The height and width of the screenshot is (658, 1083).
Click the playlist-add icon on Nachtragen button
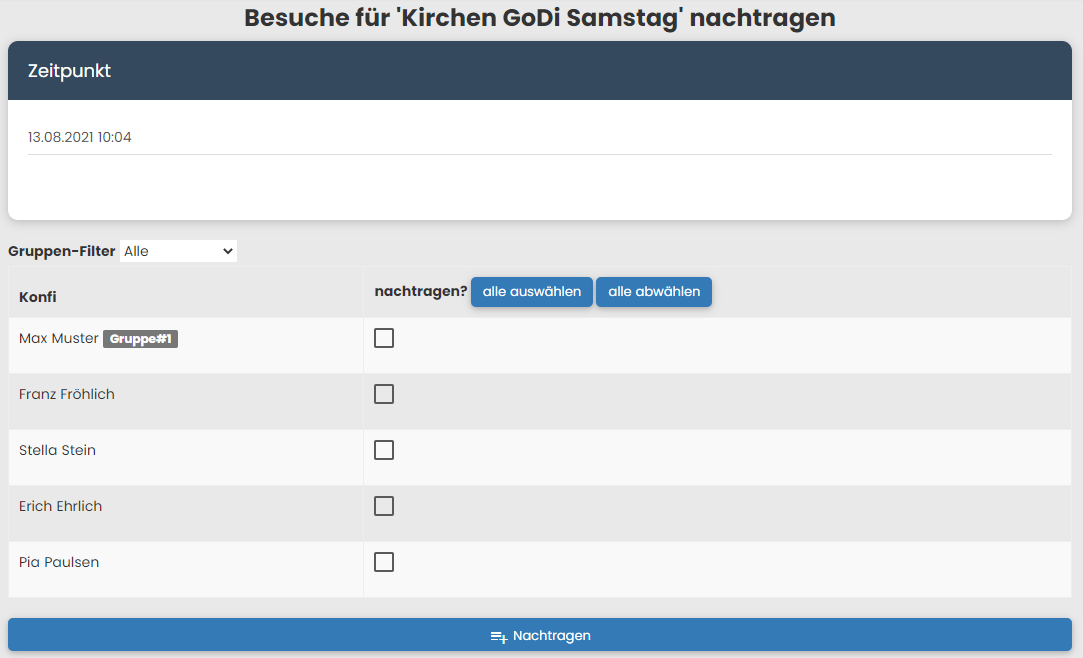[x=499, y=636]
